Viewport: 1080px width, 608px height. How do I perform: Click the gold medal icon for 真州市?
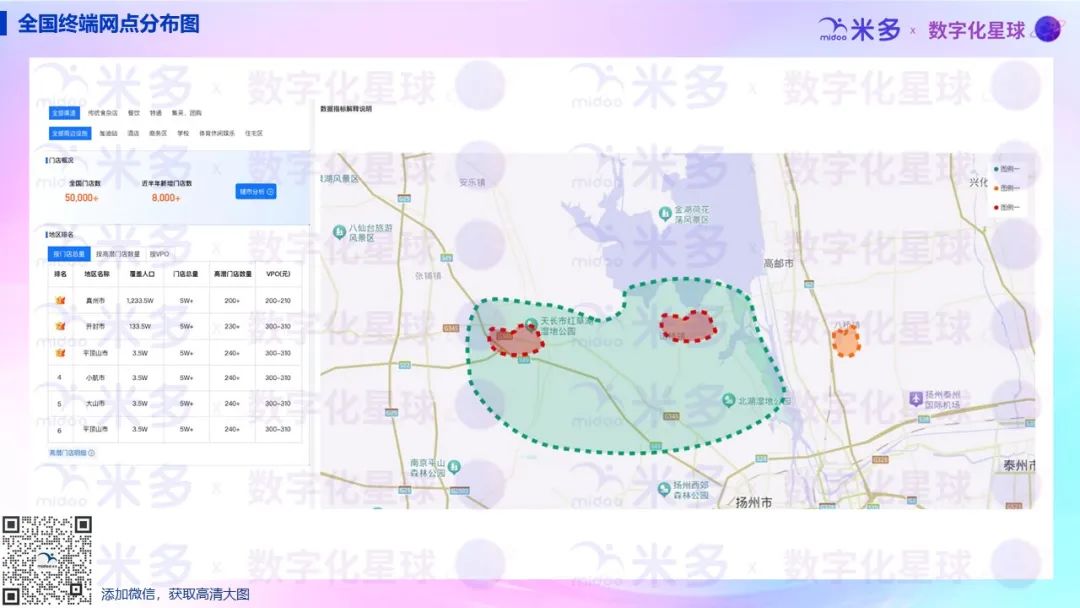(x=60, y=300)
